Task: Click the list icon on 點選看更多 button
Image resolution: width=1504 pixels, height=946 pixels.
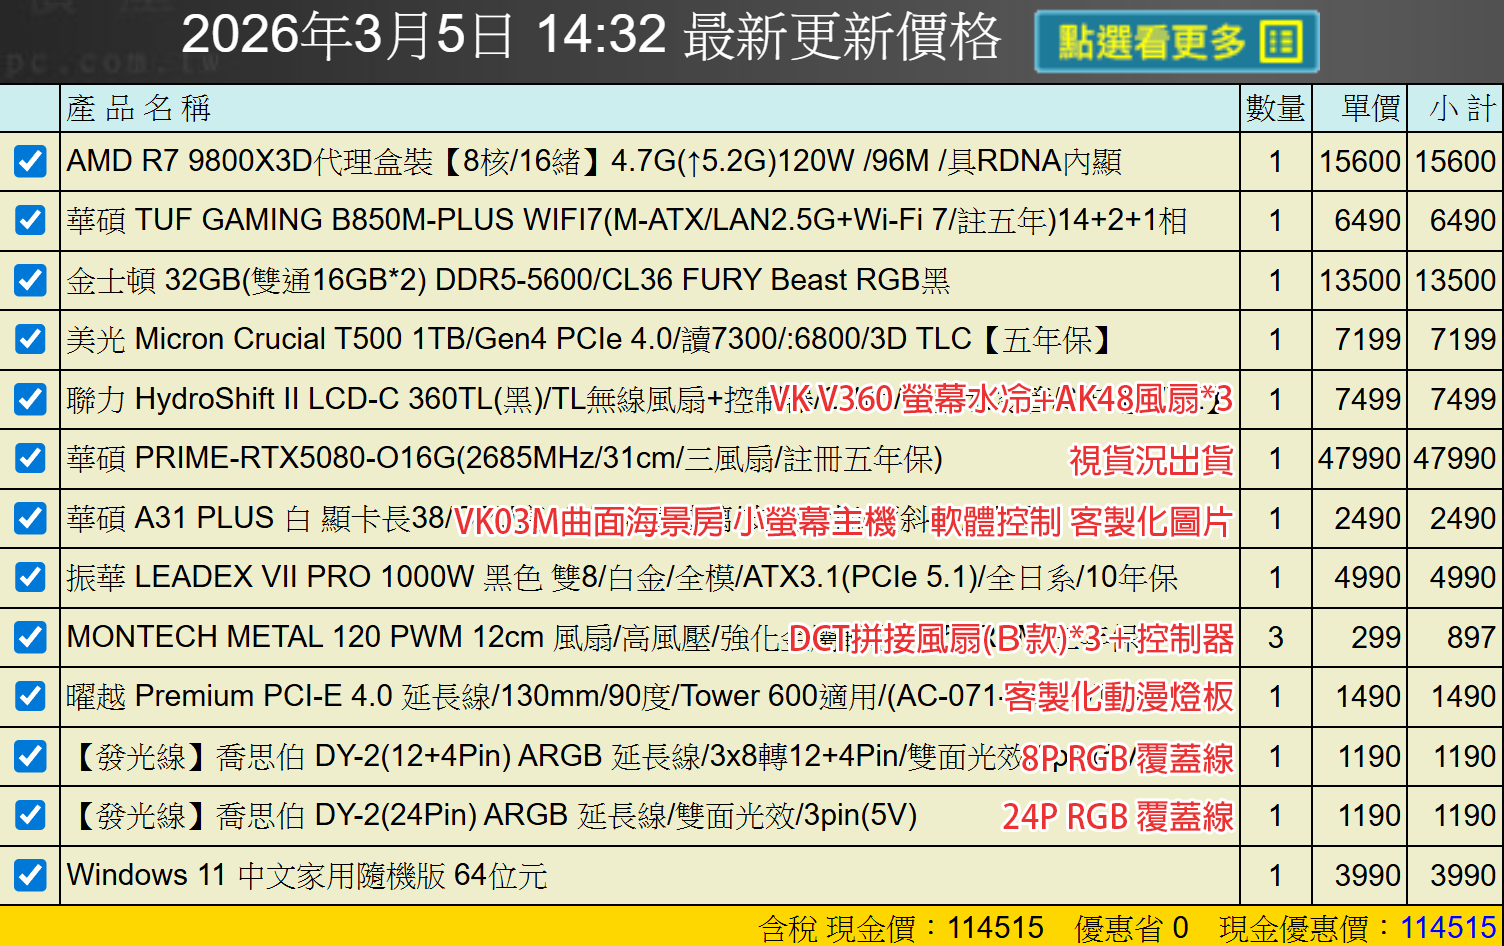Action: 1281,42
